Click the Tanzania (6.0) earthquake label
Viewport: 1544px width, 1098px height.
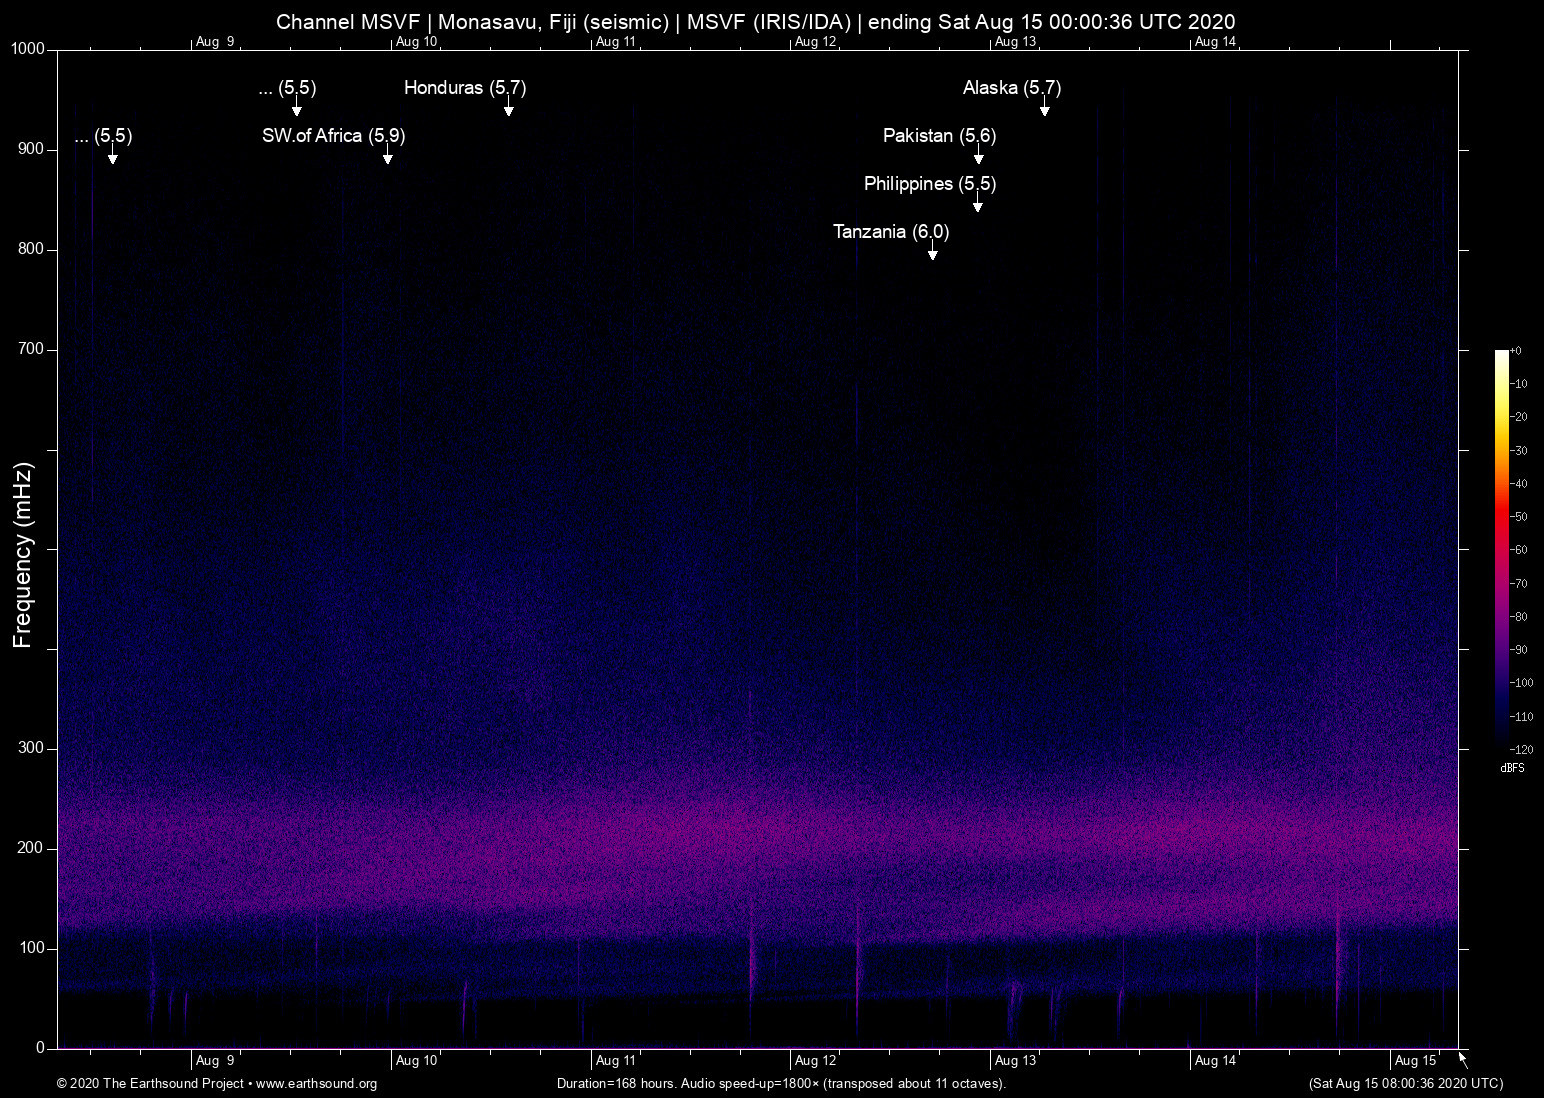(x=891, y=232)
